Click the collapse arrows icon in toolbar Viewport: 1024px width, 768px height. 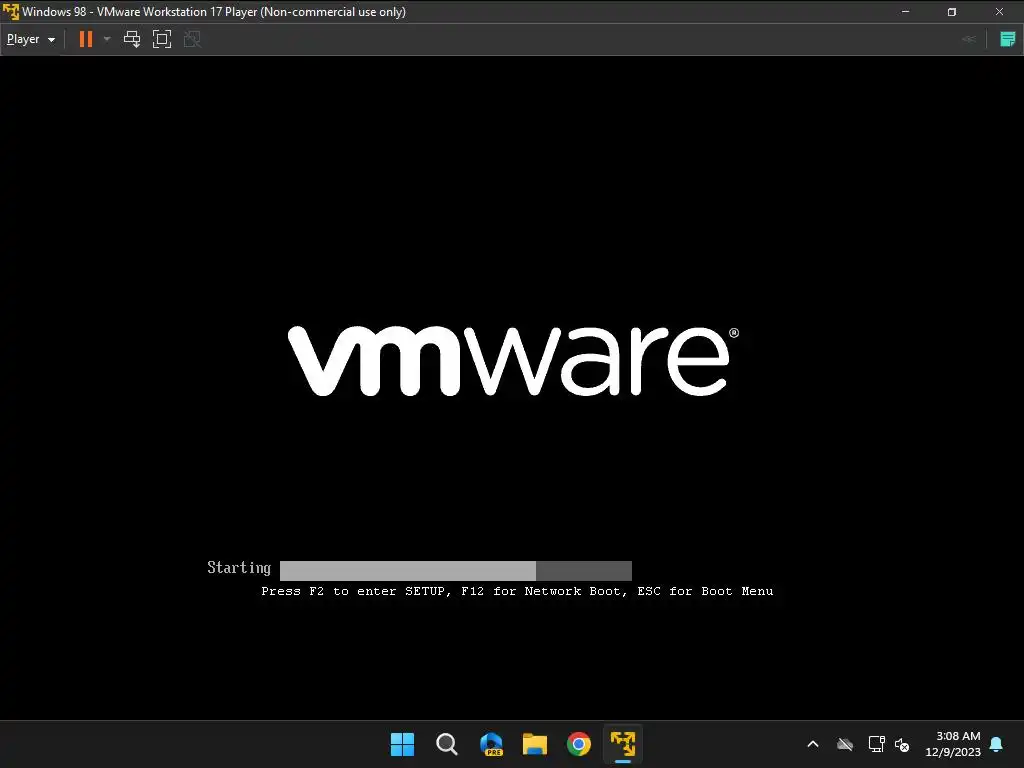point(969,39)
